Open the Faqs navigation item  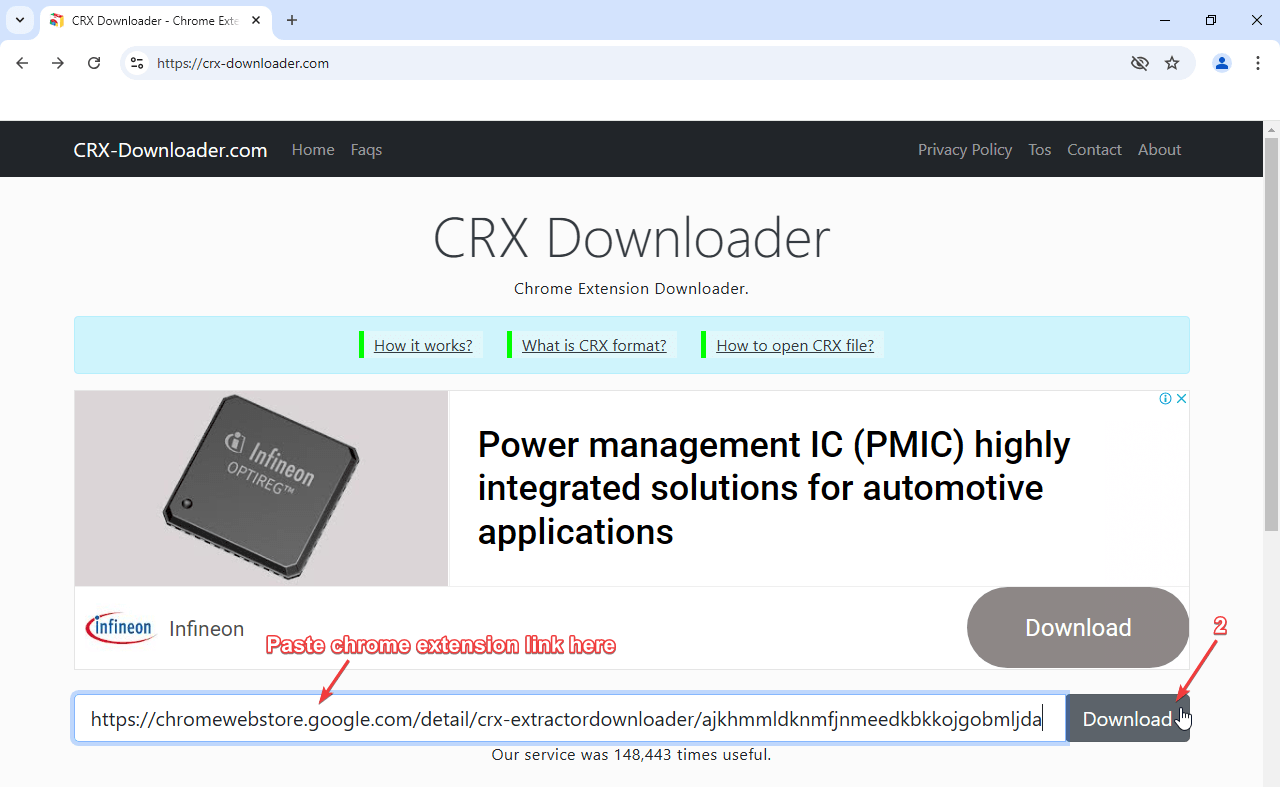tap(366, 150)
